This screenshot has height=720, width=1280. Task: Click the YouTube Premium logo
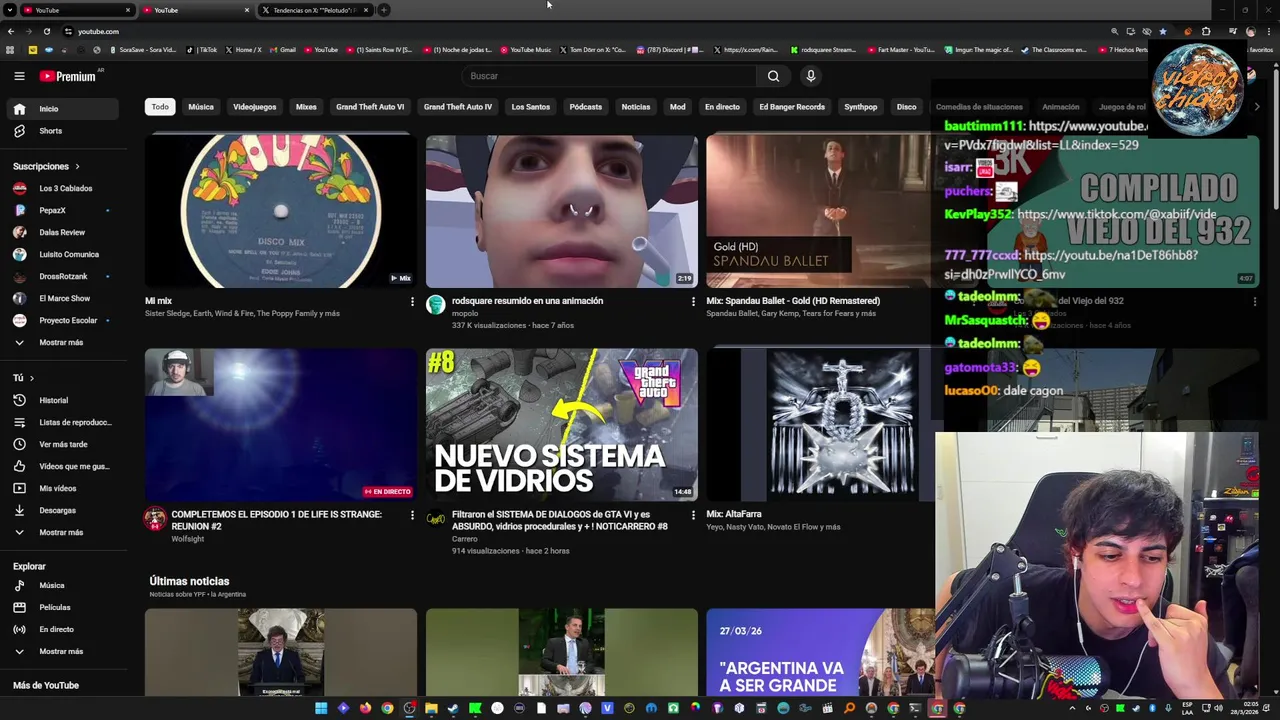point(67,76)
